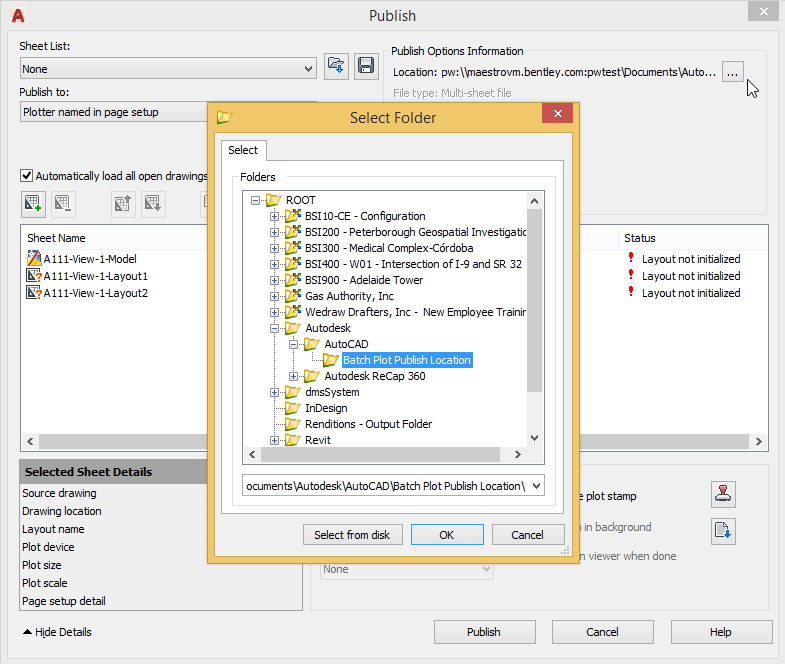The width and height of the screenshot is (785, 664).
Task: Click the Add Sheets icon
Action: pos(33,204)
